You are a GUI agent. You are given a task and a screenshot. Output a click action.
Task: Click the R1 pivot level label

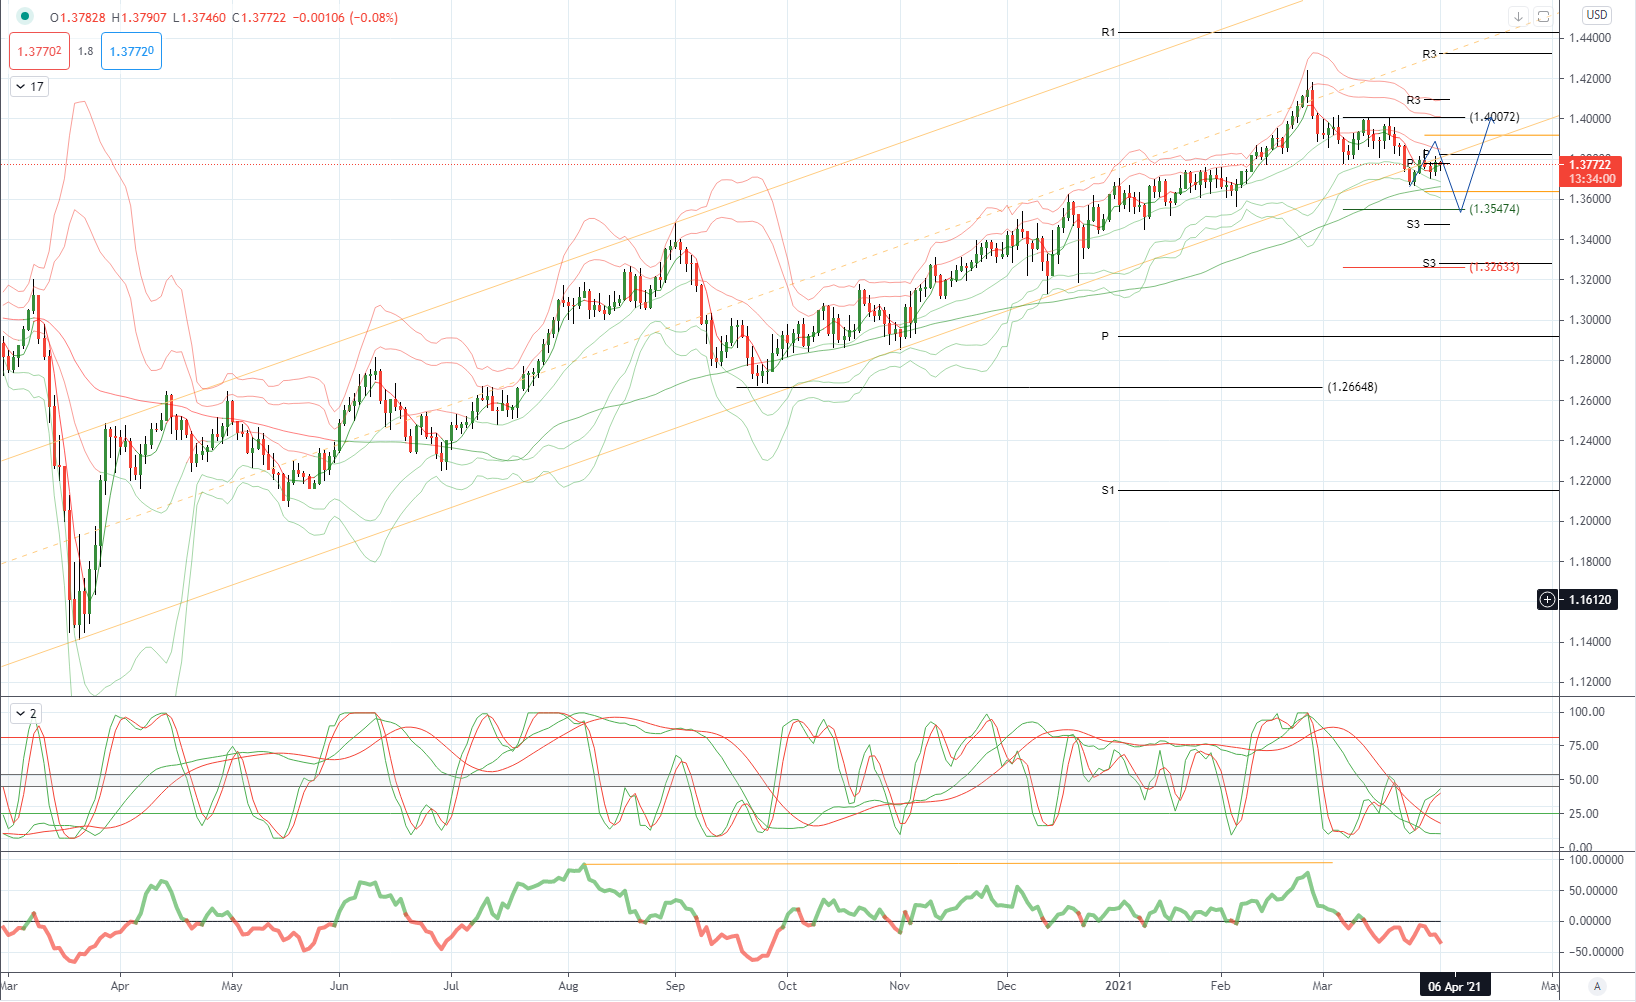coord(1108,33)
